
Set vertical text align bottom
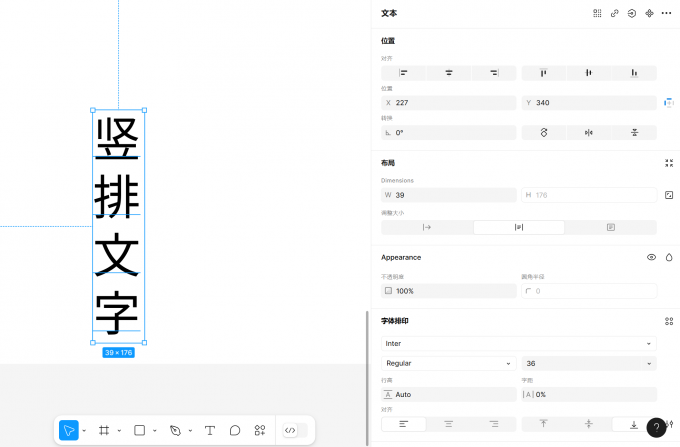[634, 424]
